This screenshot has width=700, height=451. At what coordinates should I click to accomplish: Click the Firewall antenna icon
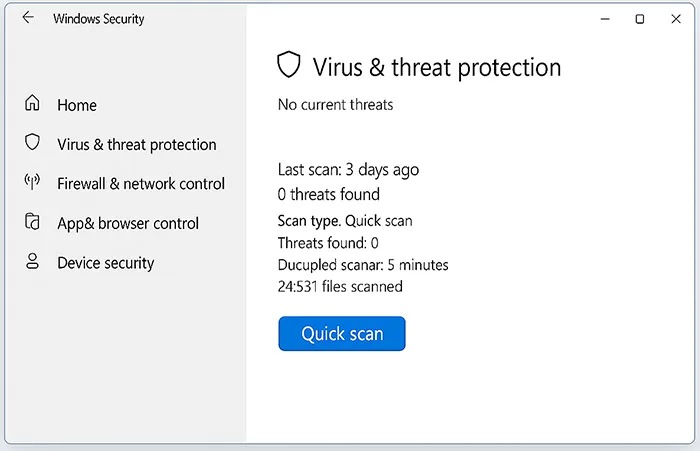click(x=33, y=183)
